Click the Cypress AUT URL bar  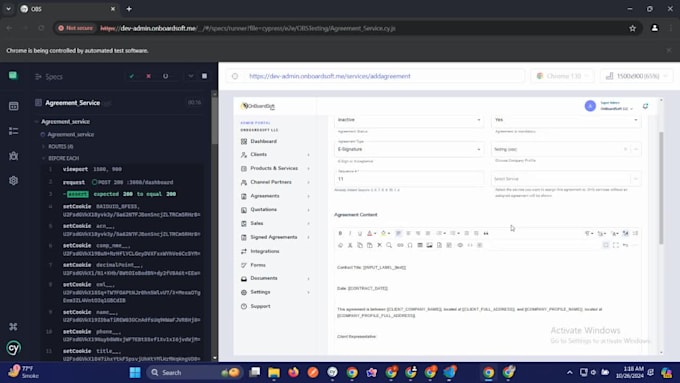pyautogui.click(x=375, y=76)
